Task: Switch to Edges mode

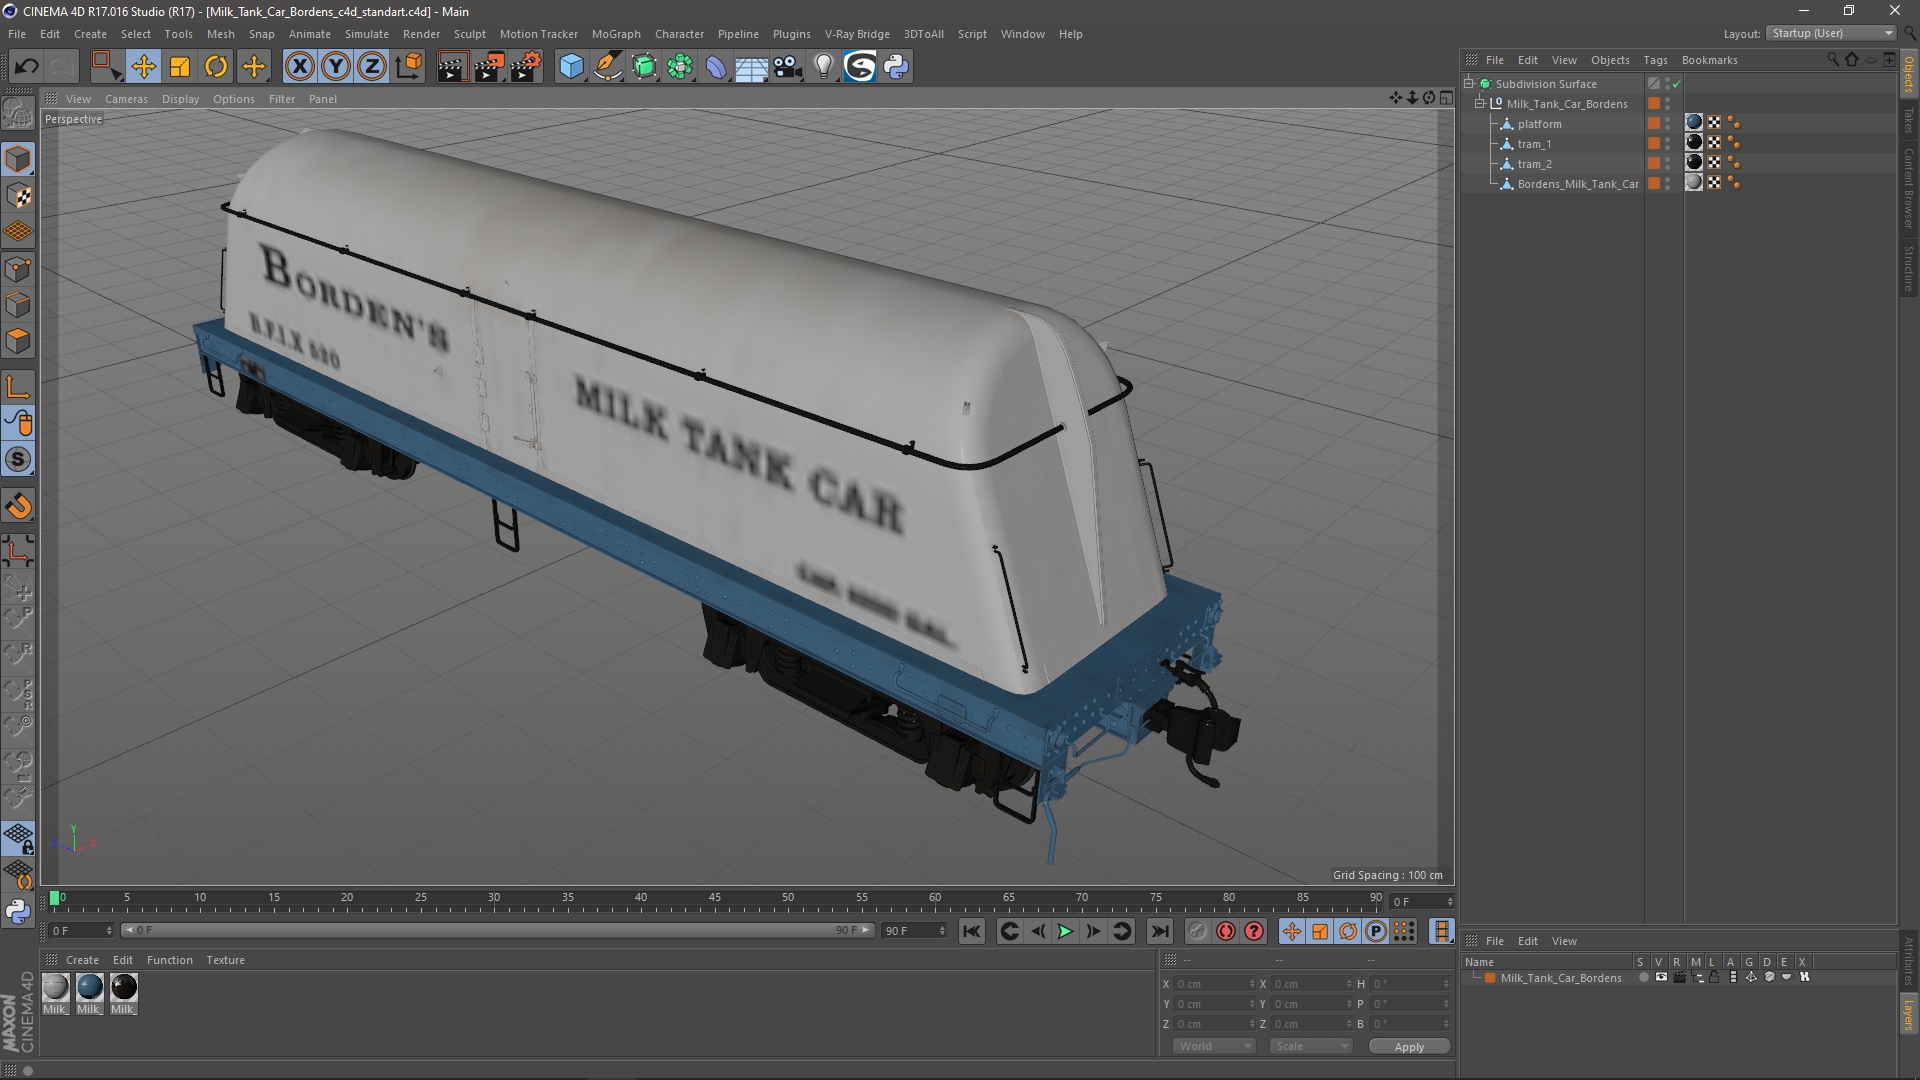Action: [x=18, y=305]
